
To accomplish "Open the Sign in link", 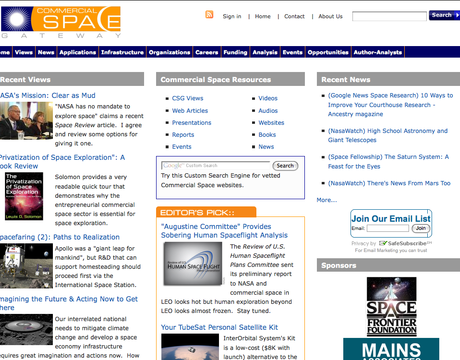I will tap(232, 16).
